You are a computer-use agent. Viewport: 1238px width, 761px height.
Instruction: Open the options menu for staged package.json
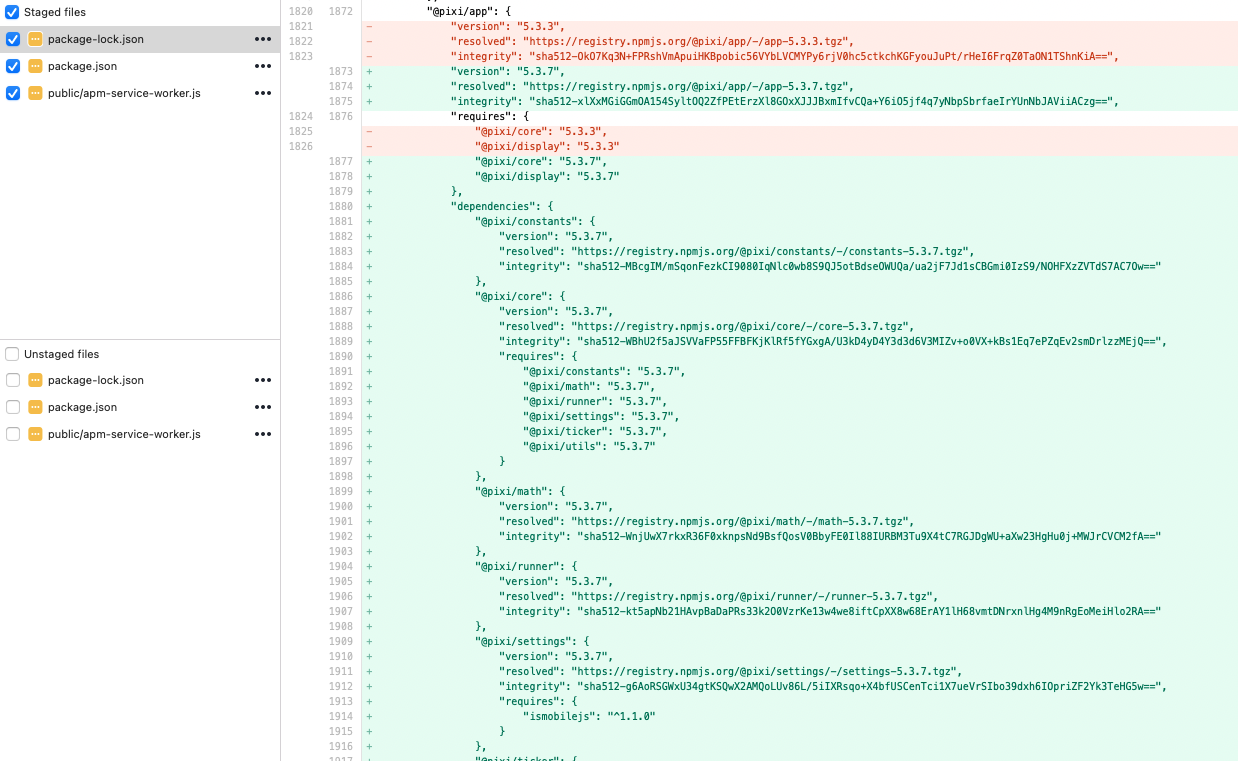262,67
